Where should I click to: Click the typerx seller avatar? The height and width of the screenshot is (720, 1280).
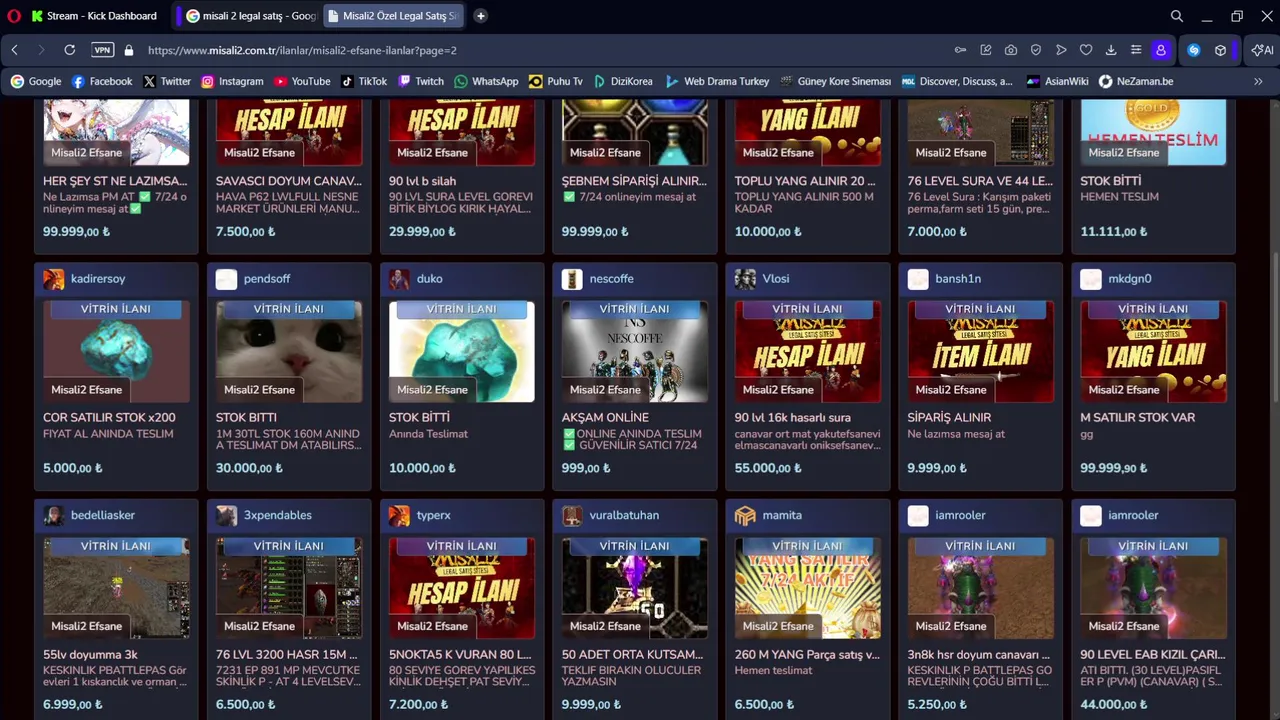[399, 516]
